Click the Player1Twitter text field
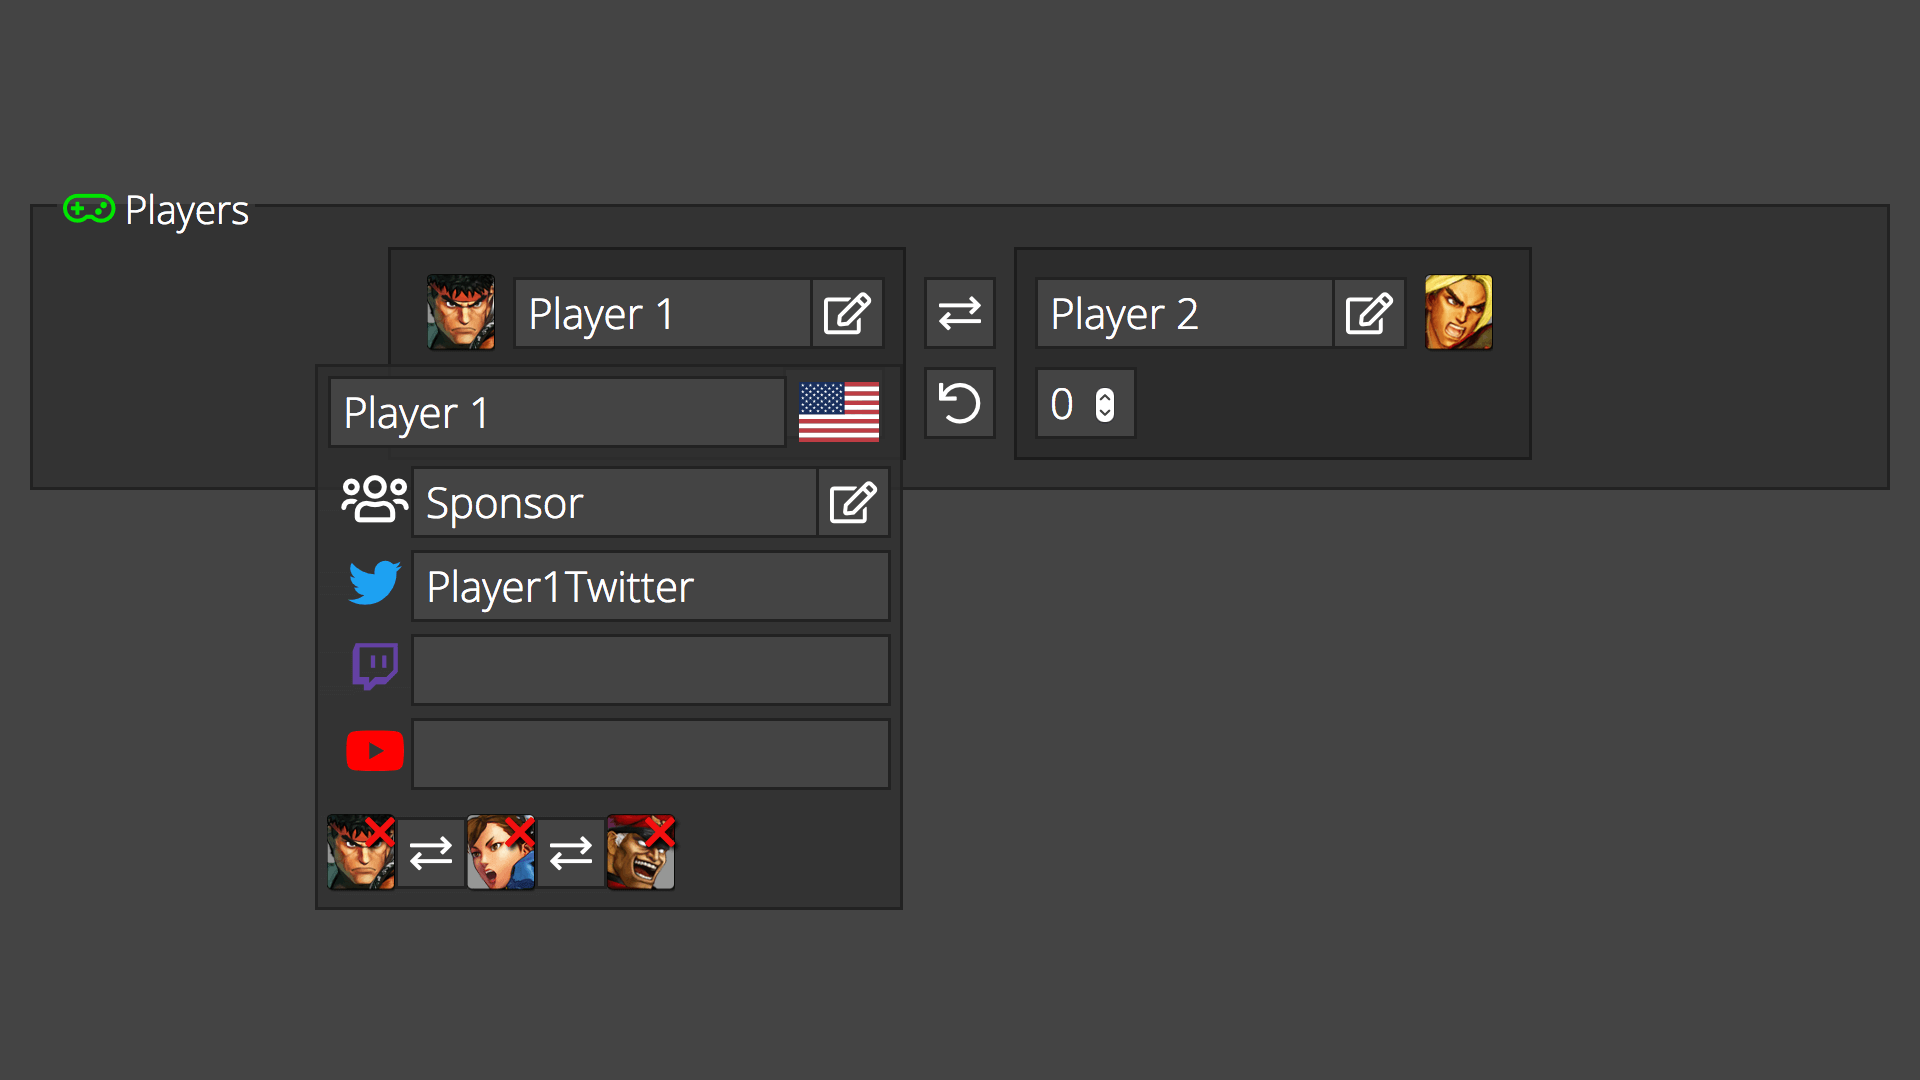Screen dimensions: 1920x1080 click(651, 587)
